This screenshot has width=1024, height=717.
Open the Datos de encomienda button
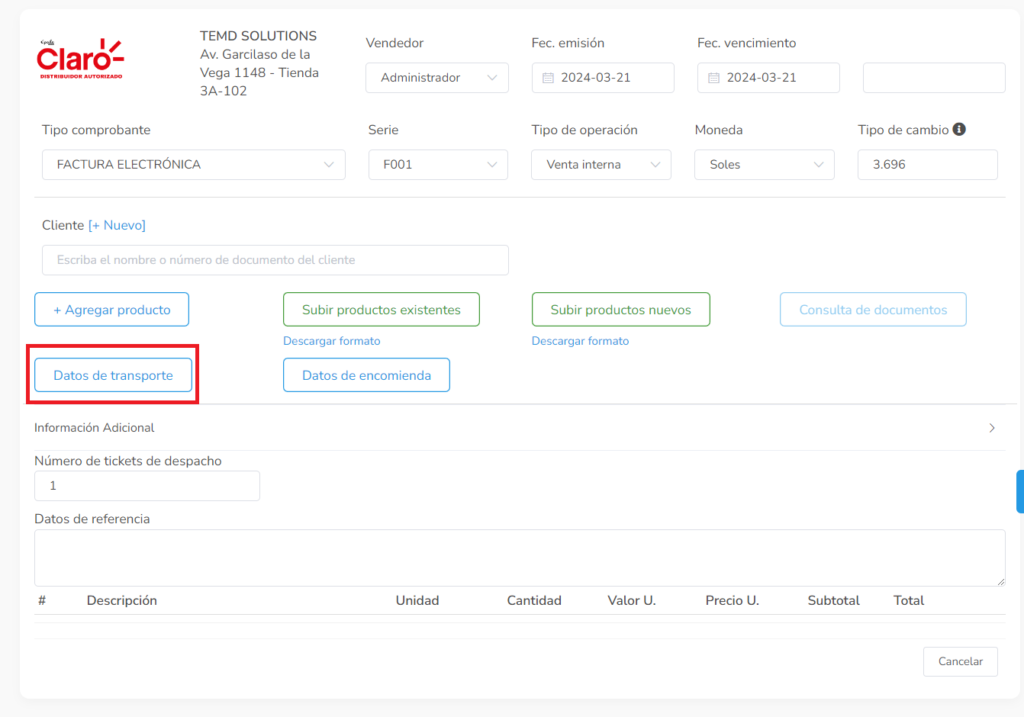(366, 375)
